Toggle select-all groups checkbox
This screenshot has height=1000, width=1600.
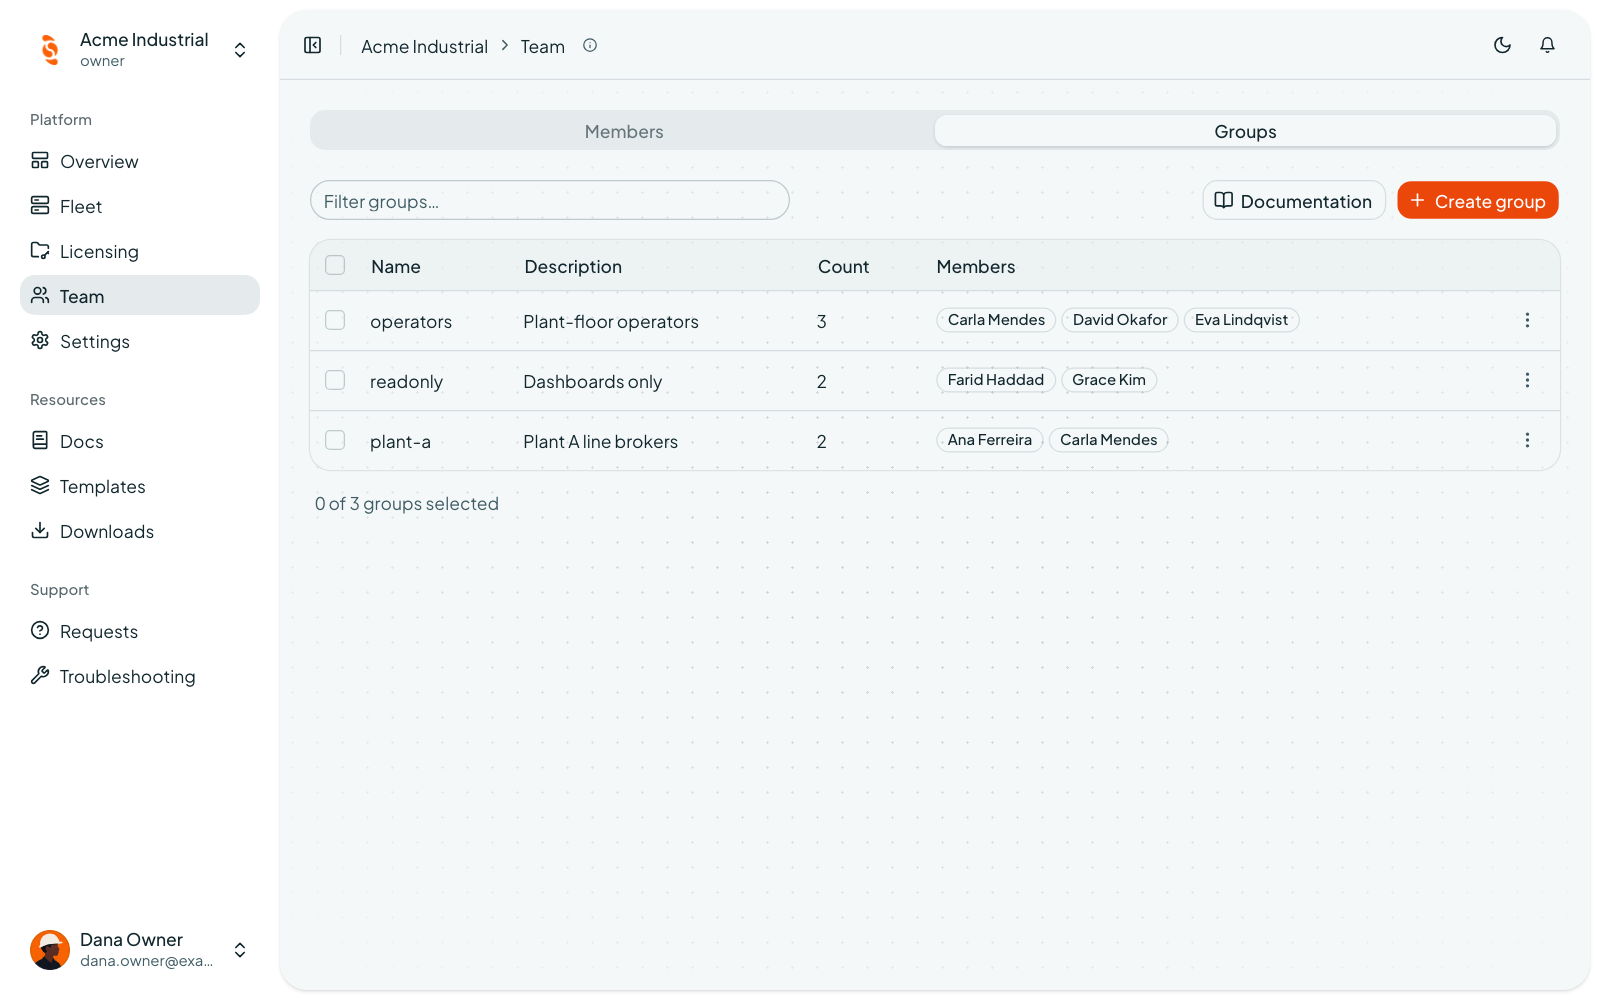pyautogui.click(x=335, y=265)
